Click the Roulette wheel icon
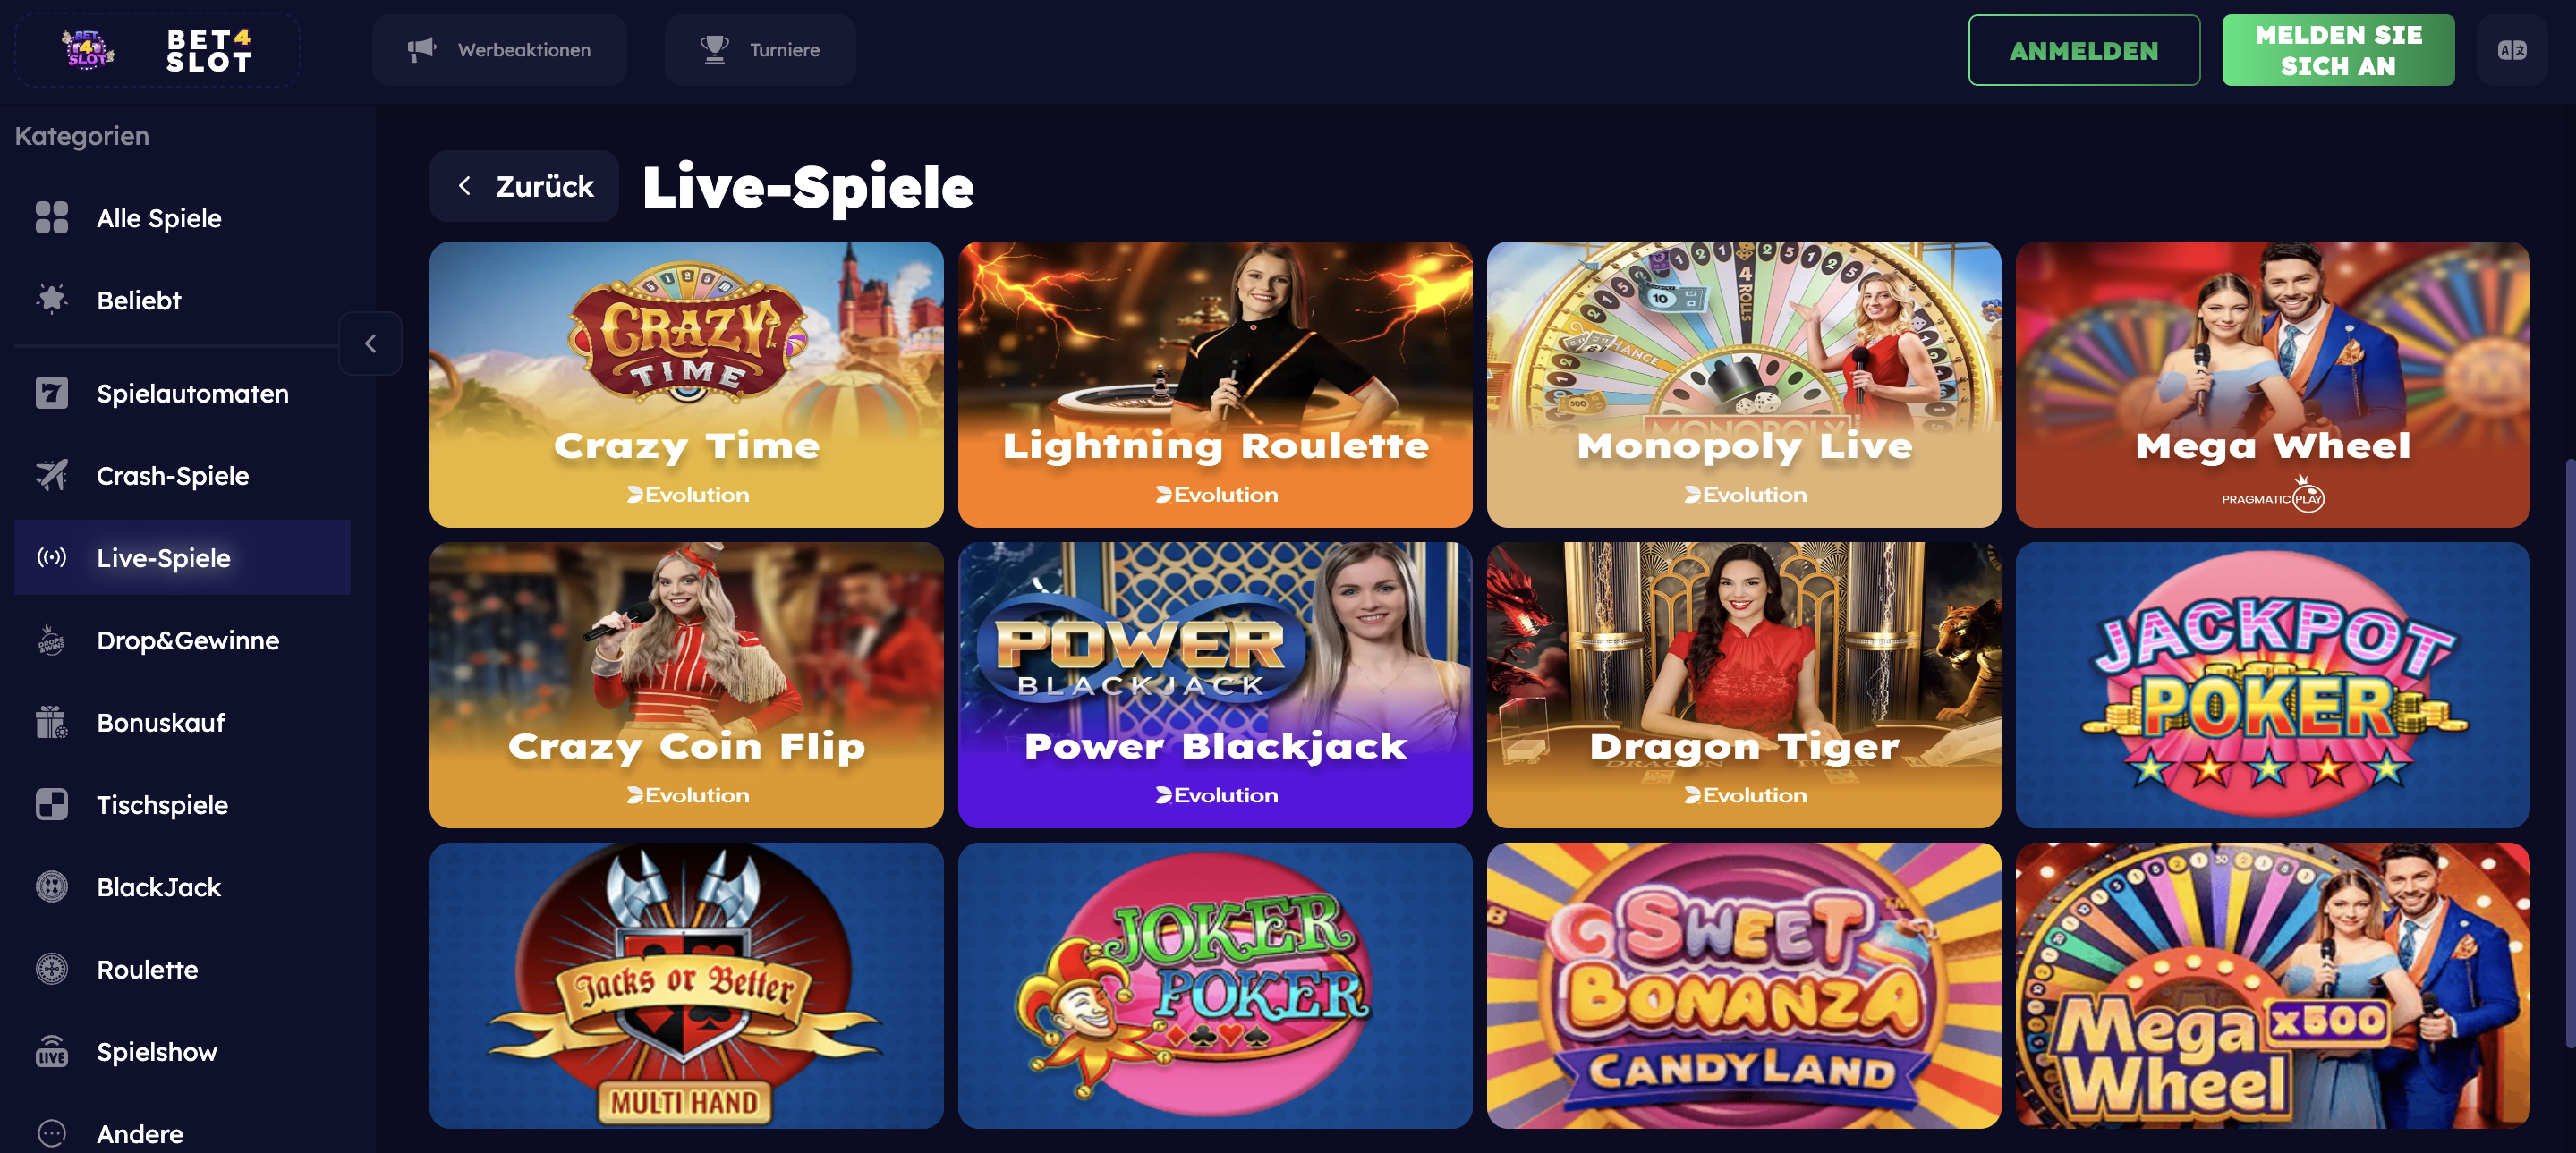 52,969
